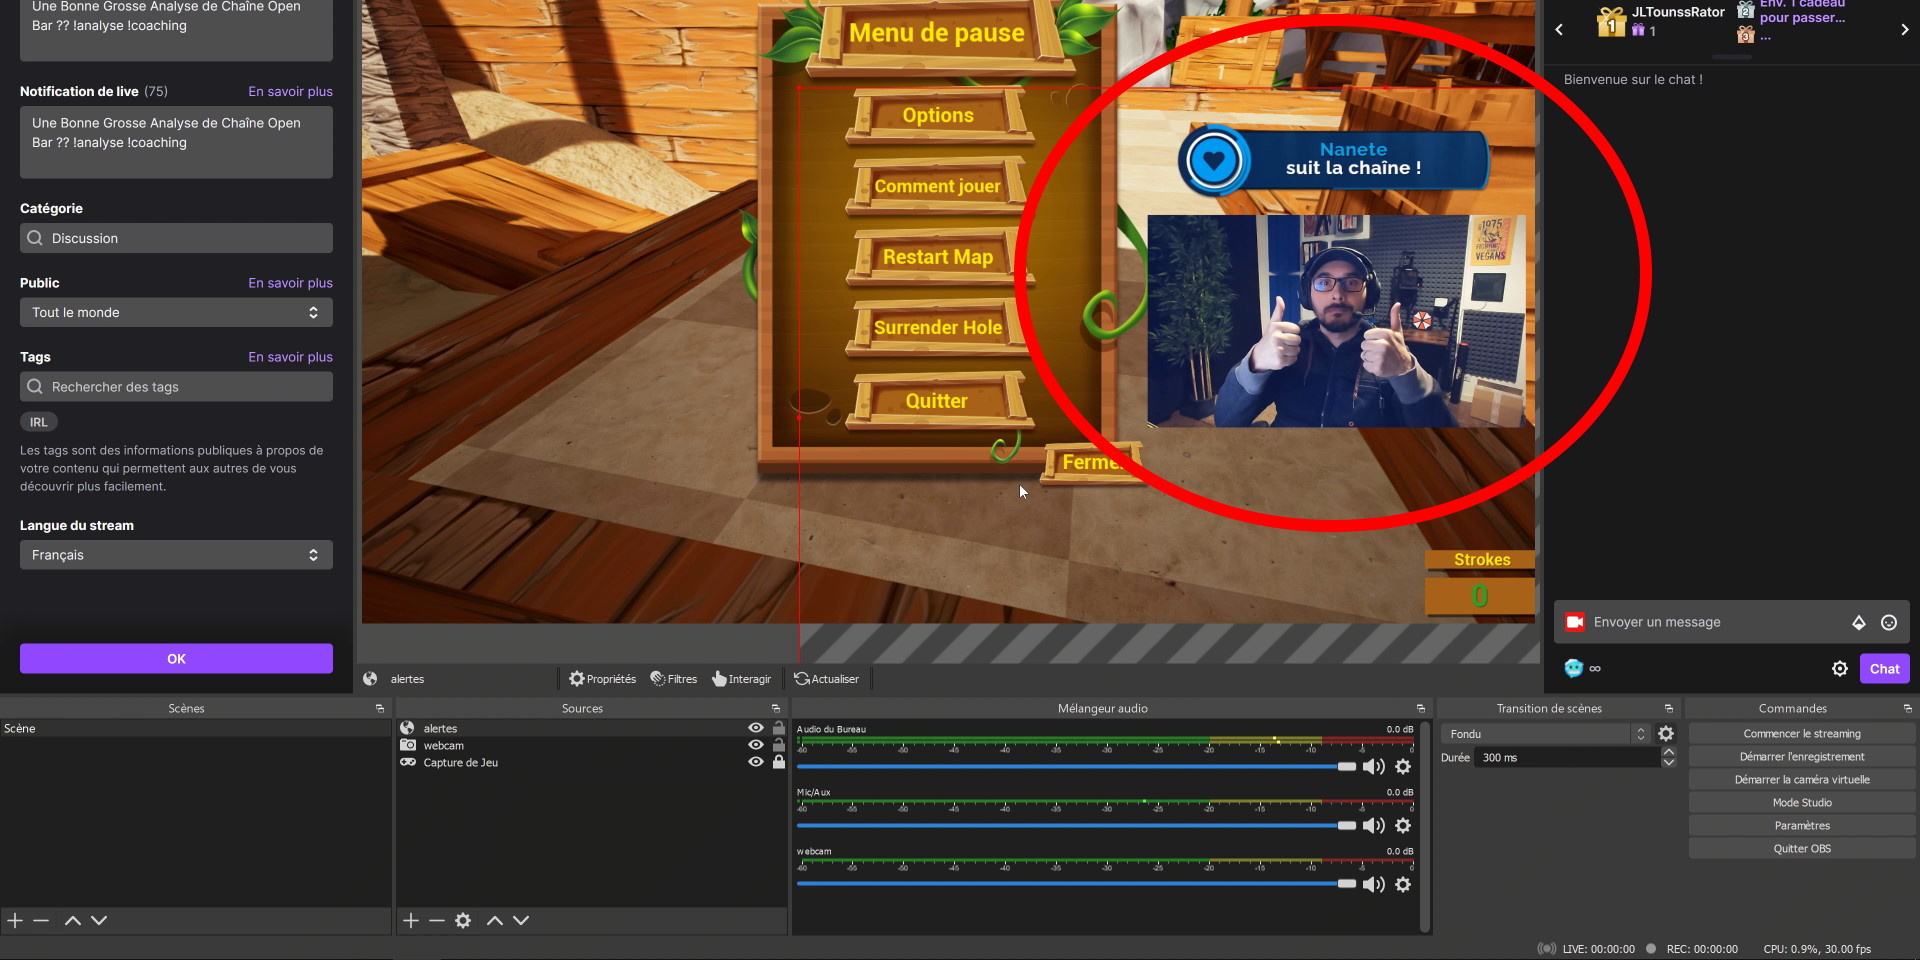Click Propriétés in the source toolbar

(x=602, y=679)
